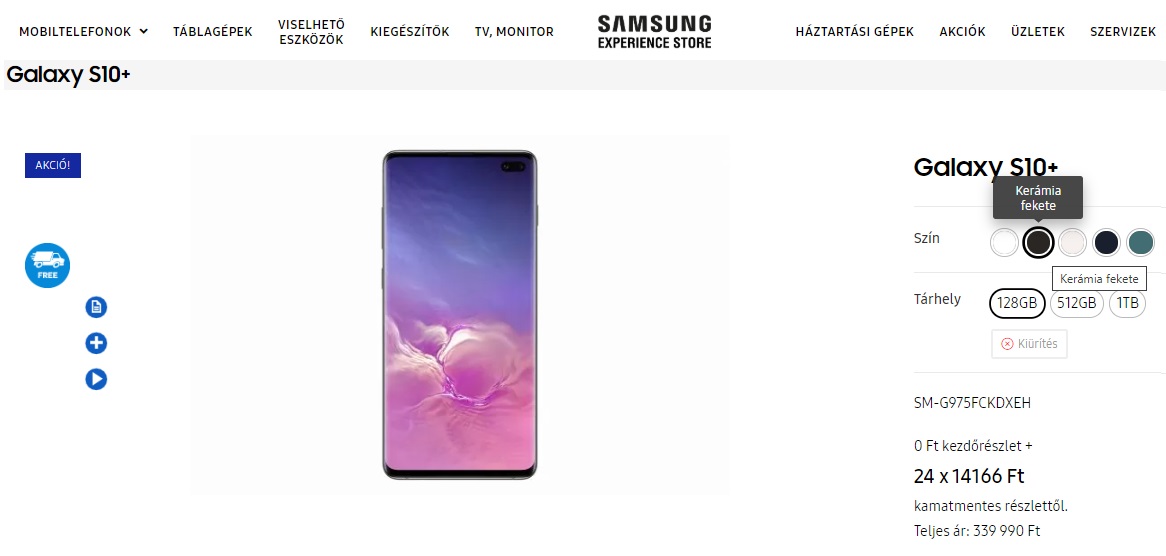
Task: Click the blue plus circle icon
Action: tap(96, 343)
